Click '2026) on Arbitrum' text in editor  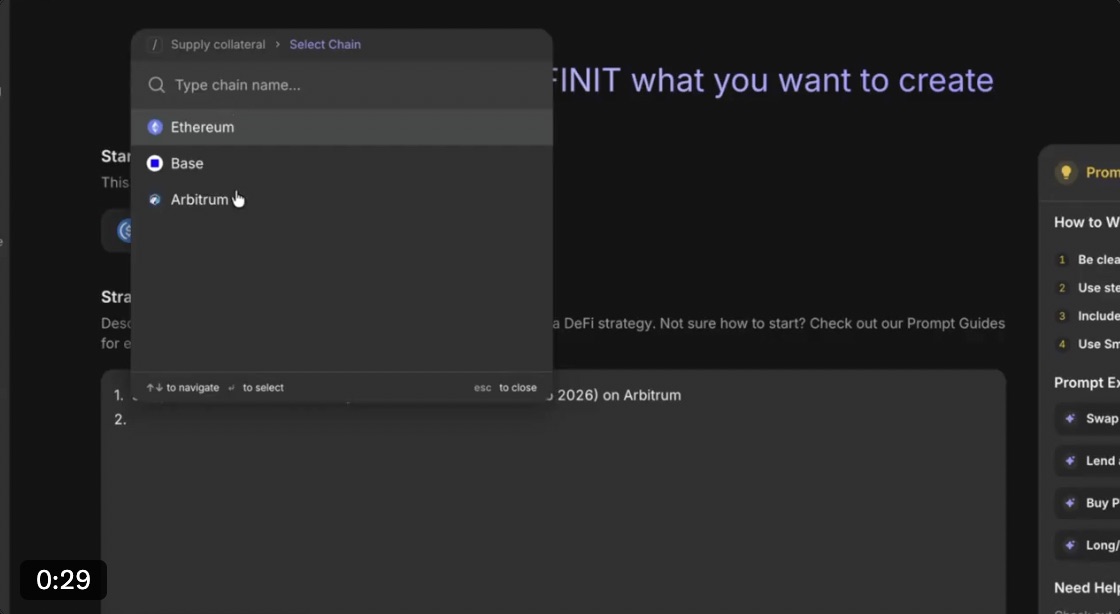(619, 395)
